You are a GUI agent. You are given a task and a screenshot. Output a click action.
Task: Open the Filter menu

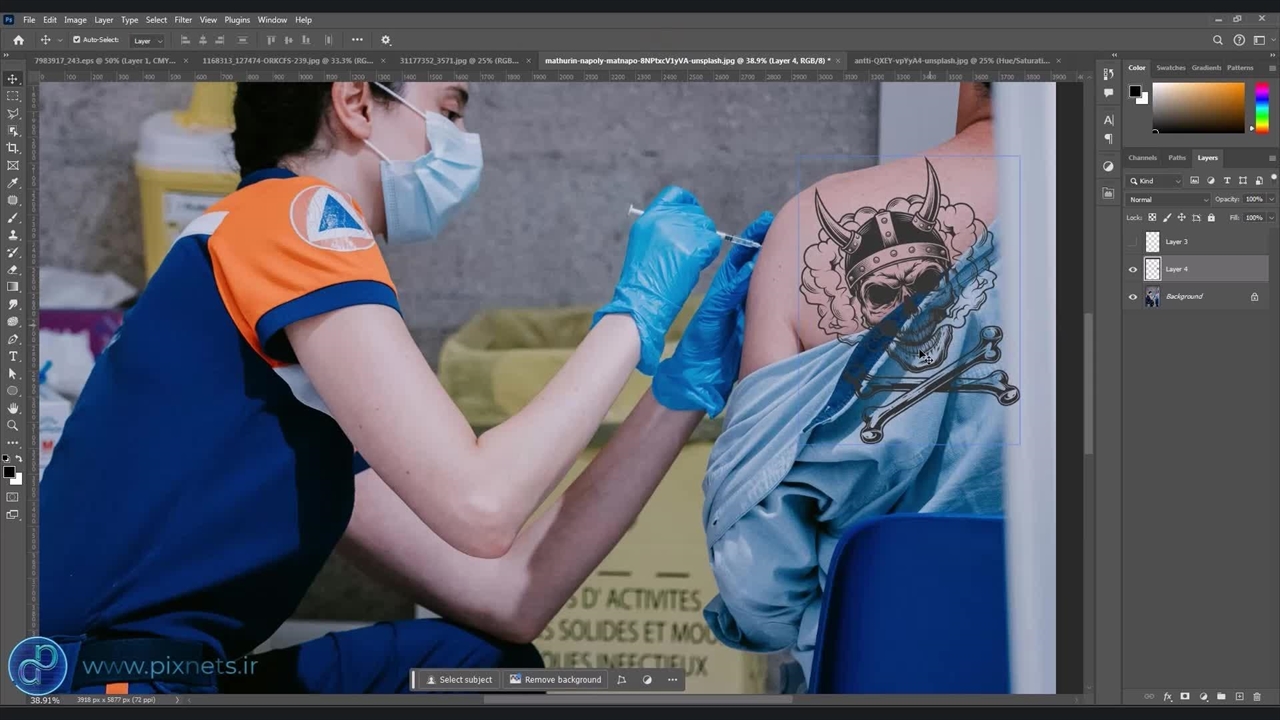point(183,20)
